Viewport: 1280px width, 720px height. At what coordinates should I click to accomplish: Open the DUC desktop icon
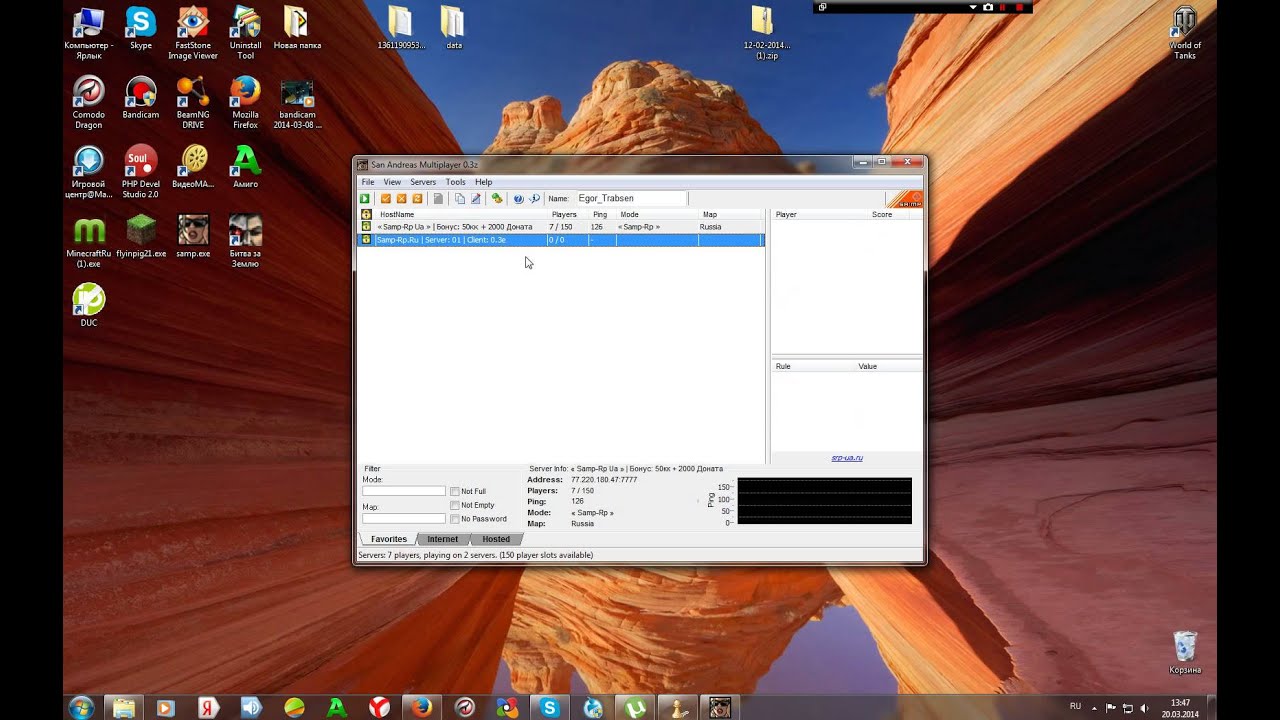pyautogui.click(x=89, y=305)
